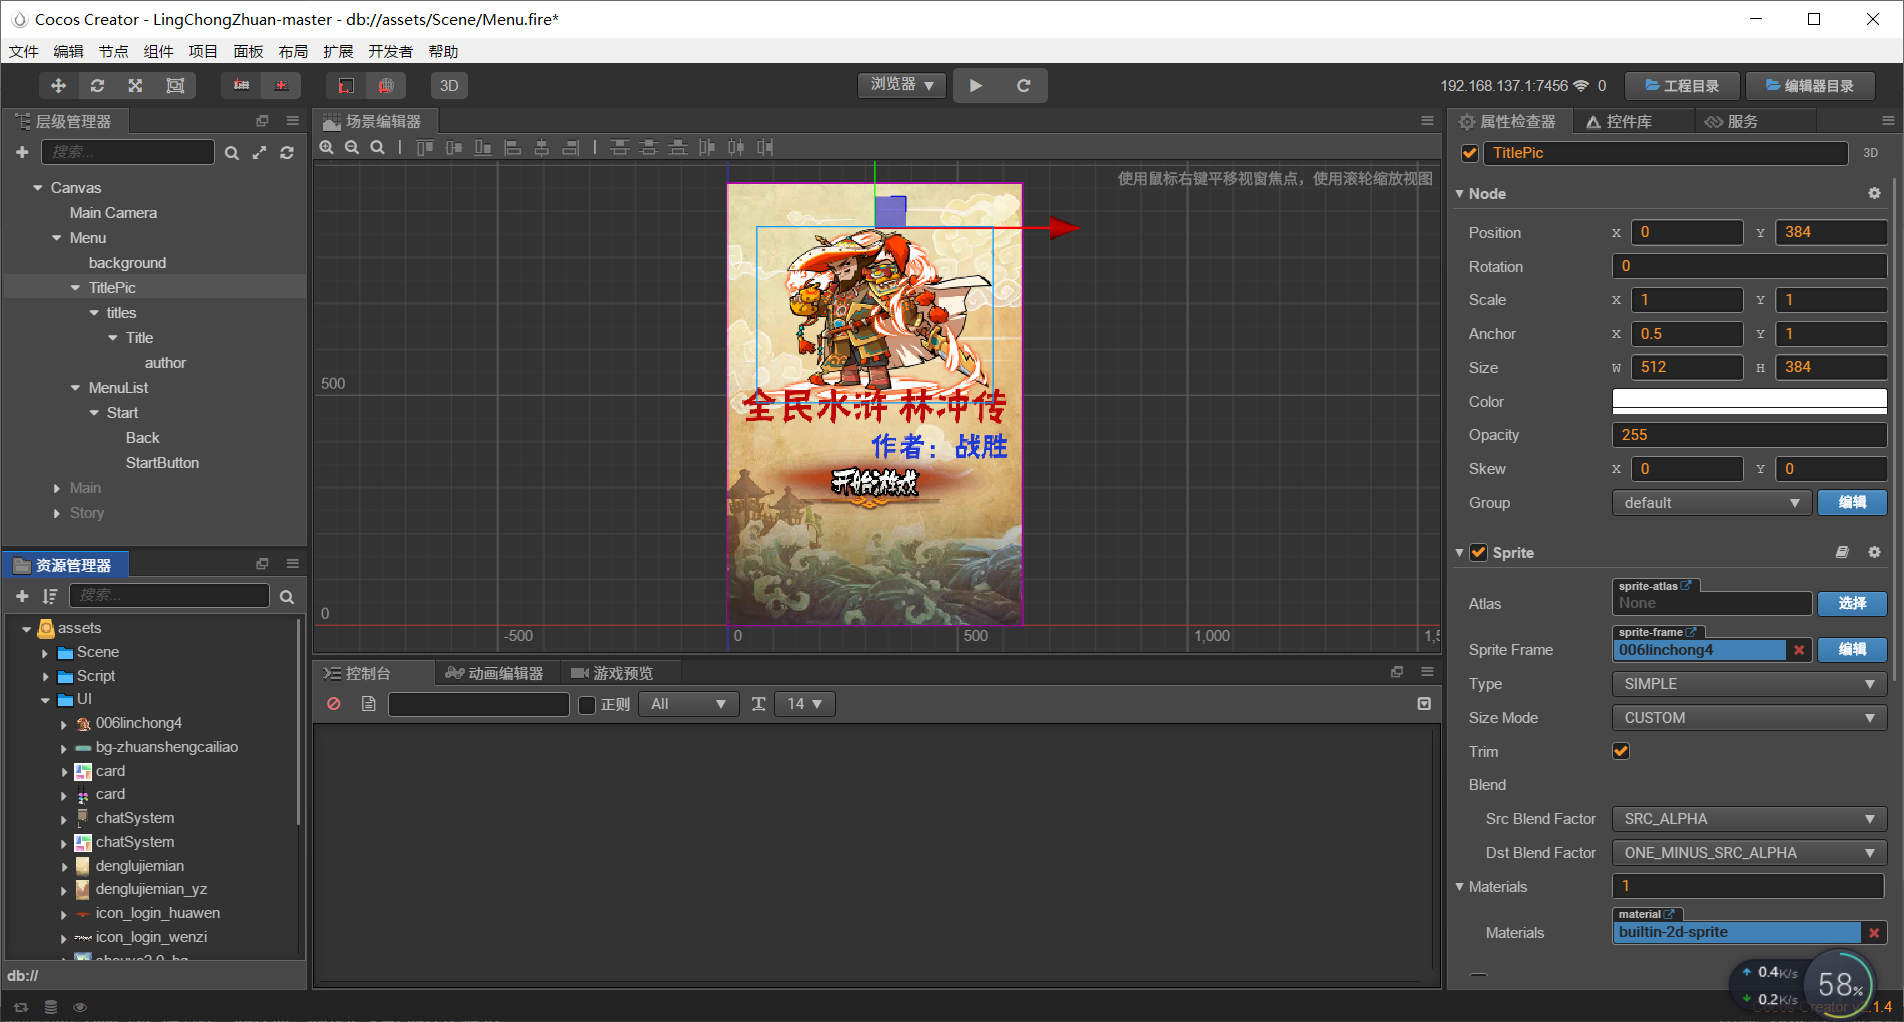The image size is (1904, 1022).
Task: Toggle the TitlePic node active checkbox
Action: 1470,153
